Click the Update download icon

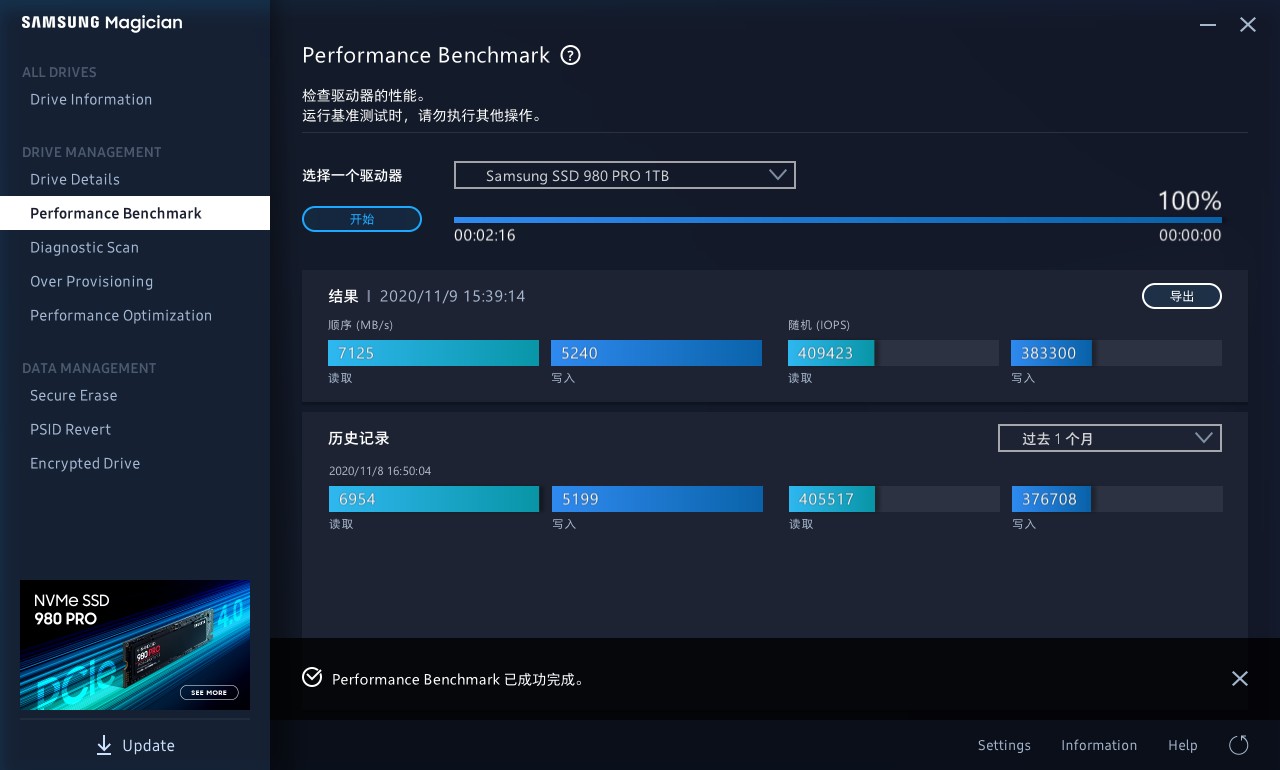(x=104, y=745)
